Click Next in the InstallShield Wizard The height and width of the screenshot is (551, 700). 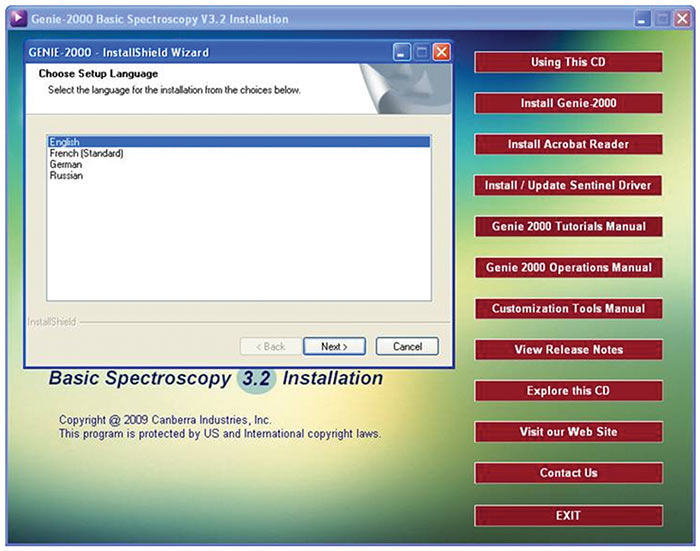pyautogui.click(x=334, y=346)
